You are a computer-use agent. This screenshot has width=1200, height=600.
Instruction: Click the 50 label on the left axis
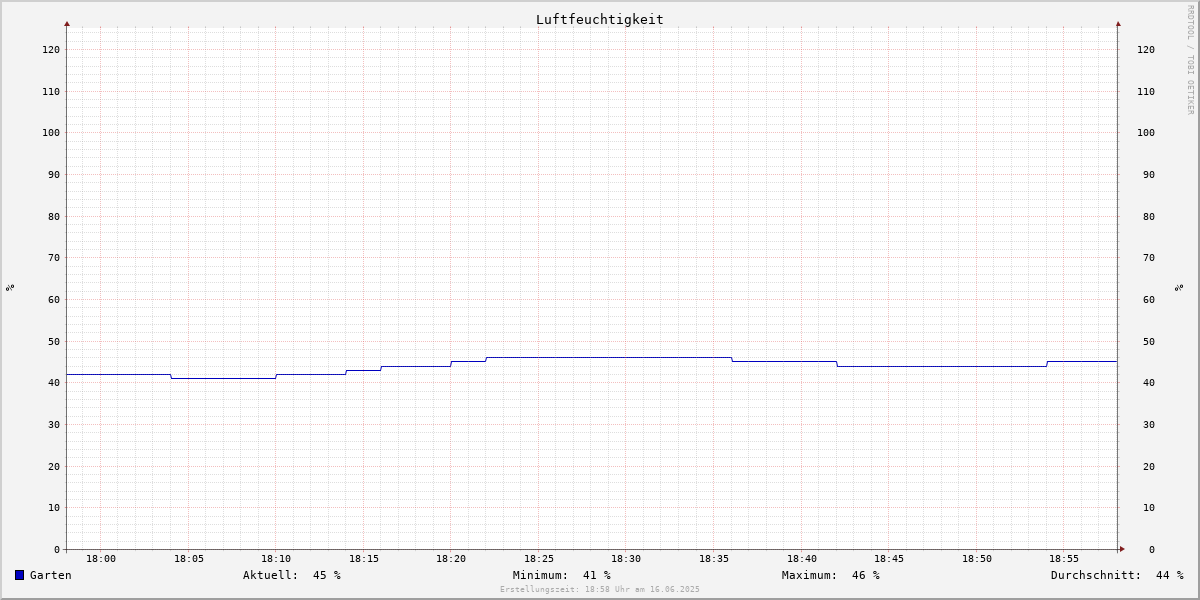(54, 341)
